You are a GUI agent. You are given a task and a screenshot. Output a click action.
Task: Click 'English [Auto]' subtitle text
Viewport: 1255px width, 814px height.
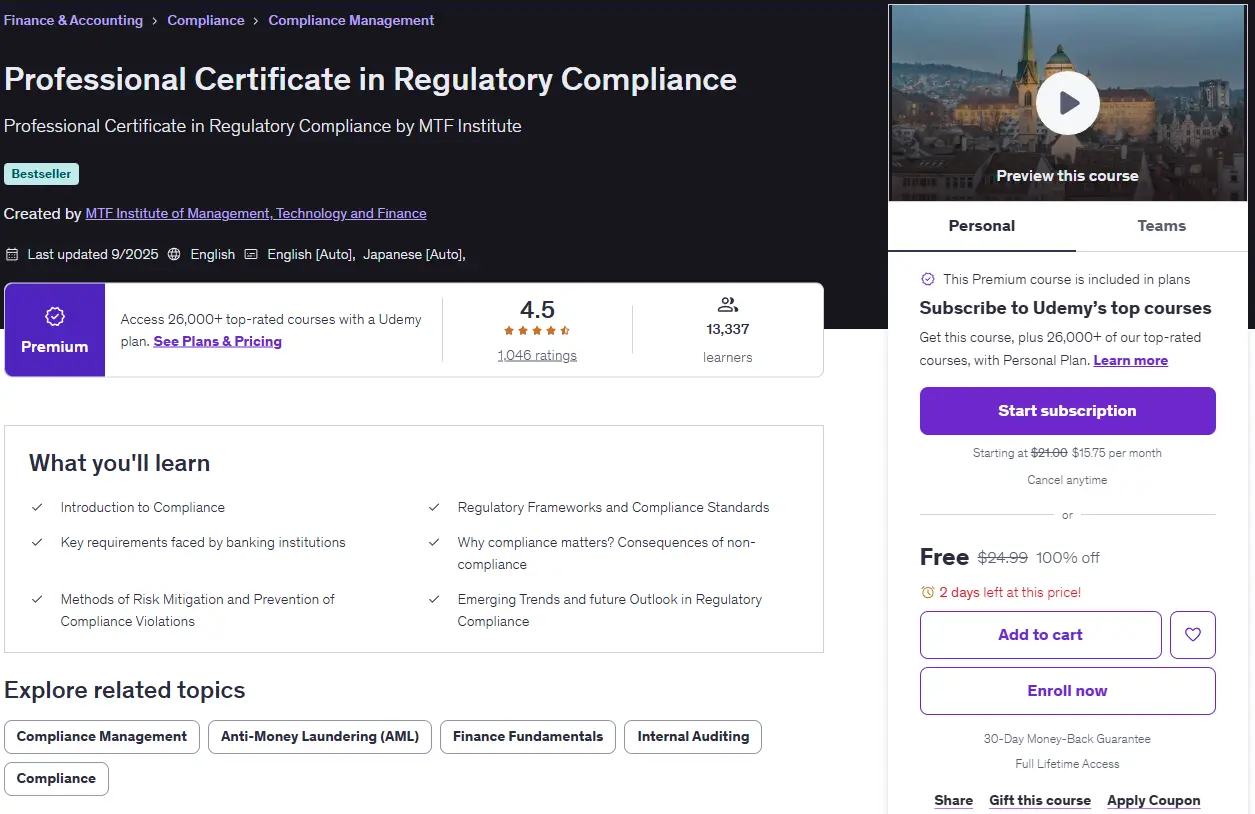pos(310,254)
